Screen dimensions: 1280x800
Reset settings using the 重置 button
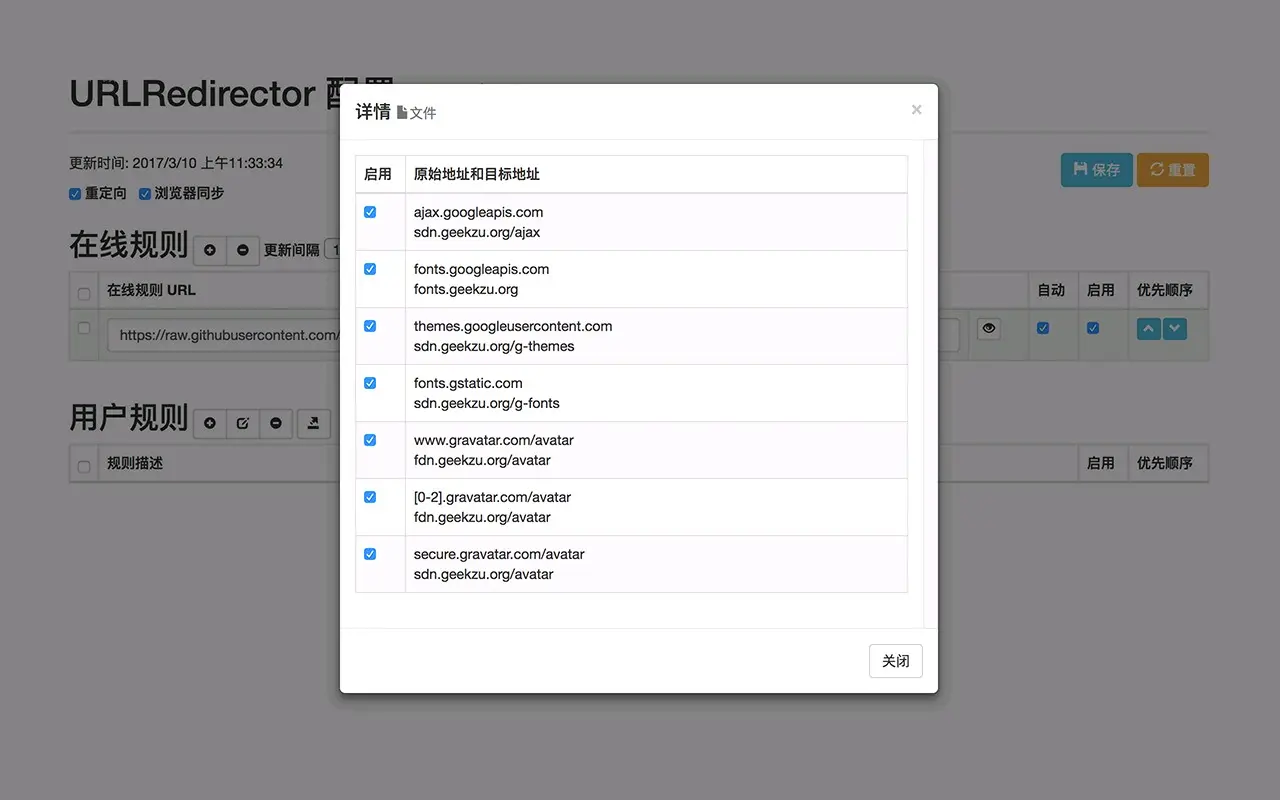click(1172, 170)
